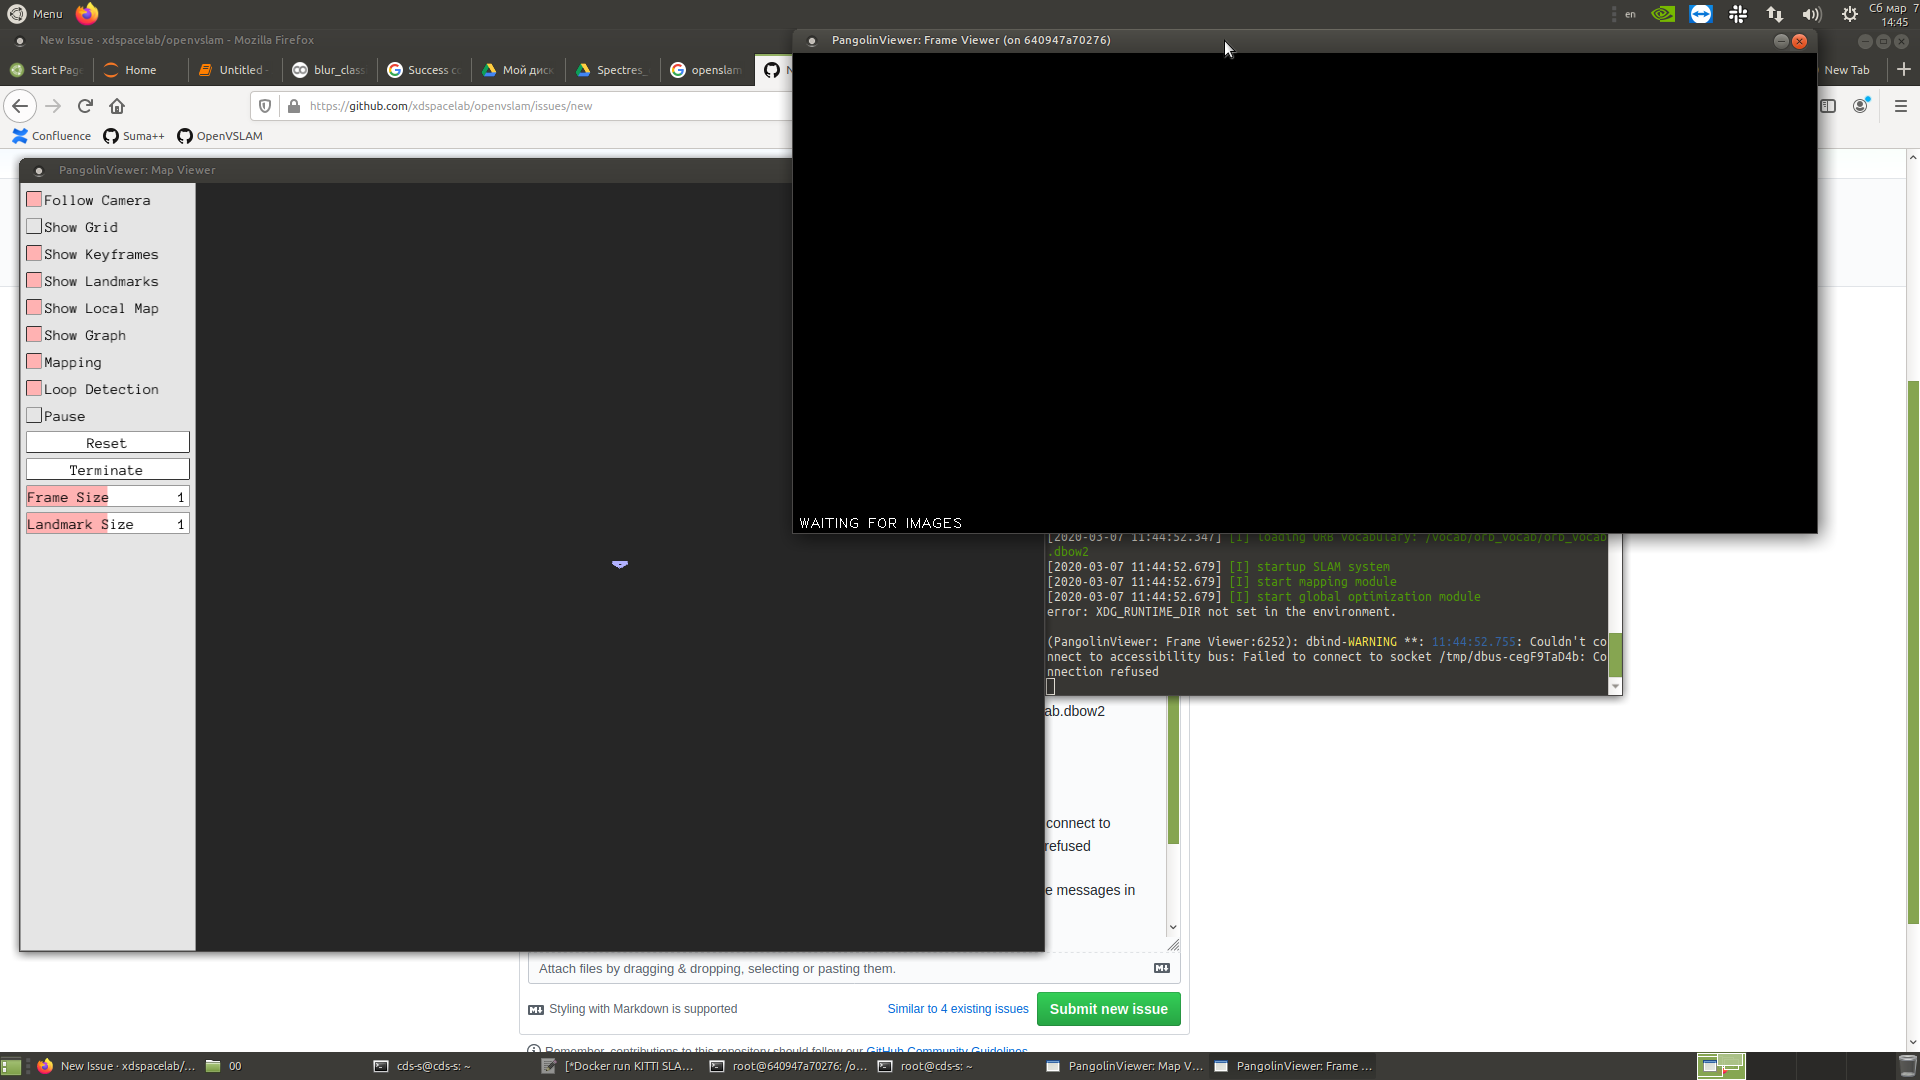Screen dimensions: 1920x1080
Task: Open the 'en' keyboard layout switcher
Action: pyautogui.click(x=1629, y=14)
